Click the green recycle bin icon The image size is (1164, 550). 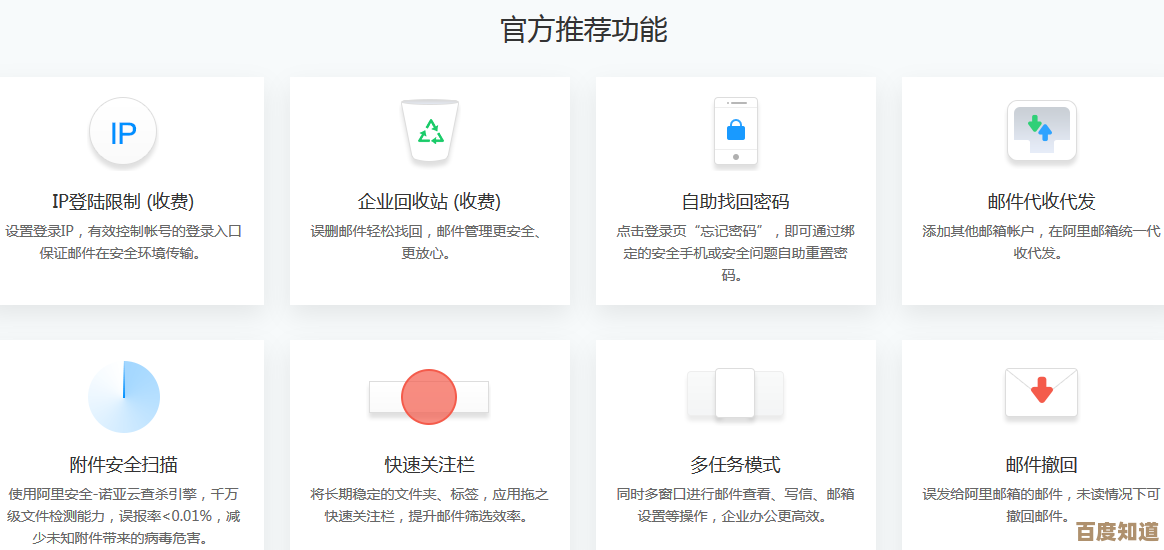[x=430, y=133]
